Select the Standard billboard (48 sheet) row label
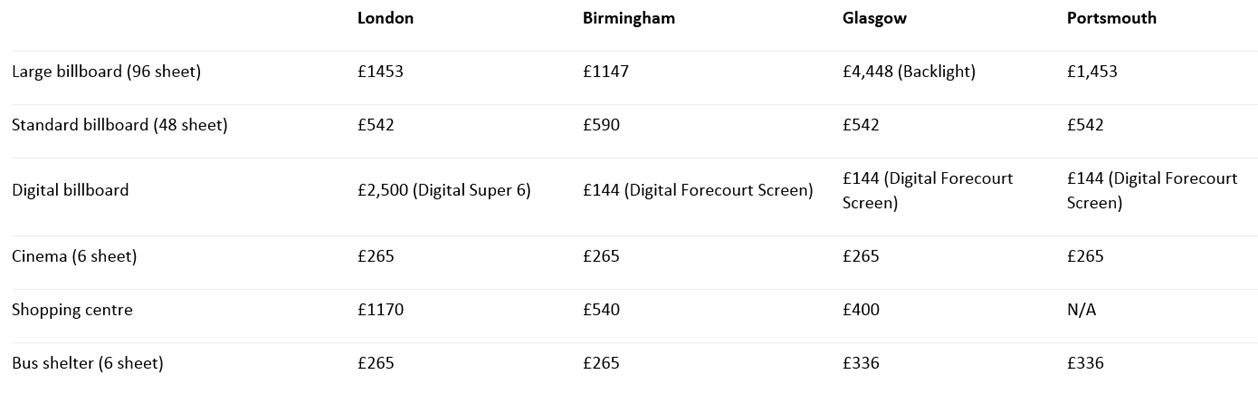The width and height of the screenshot is (1258, 394). point(119,125)
